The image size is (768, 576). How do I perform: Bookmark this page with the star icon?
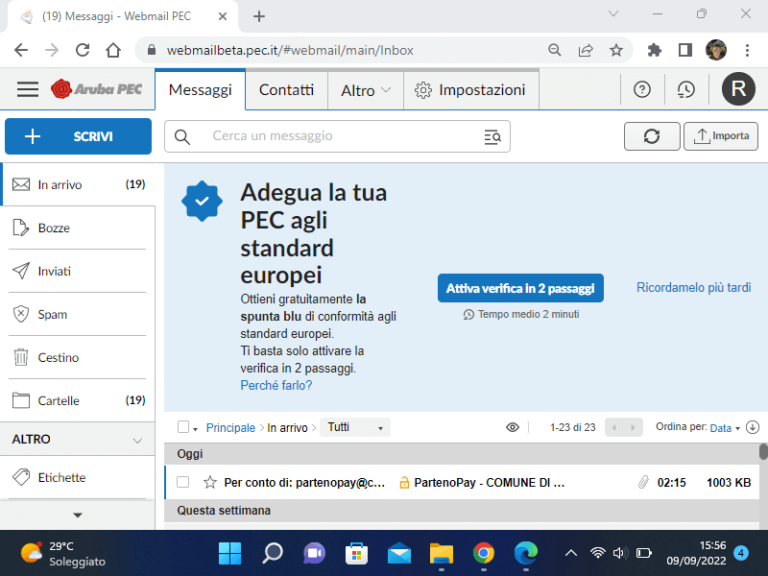click(x=616, y=50)
